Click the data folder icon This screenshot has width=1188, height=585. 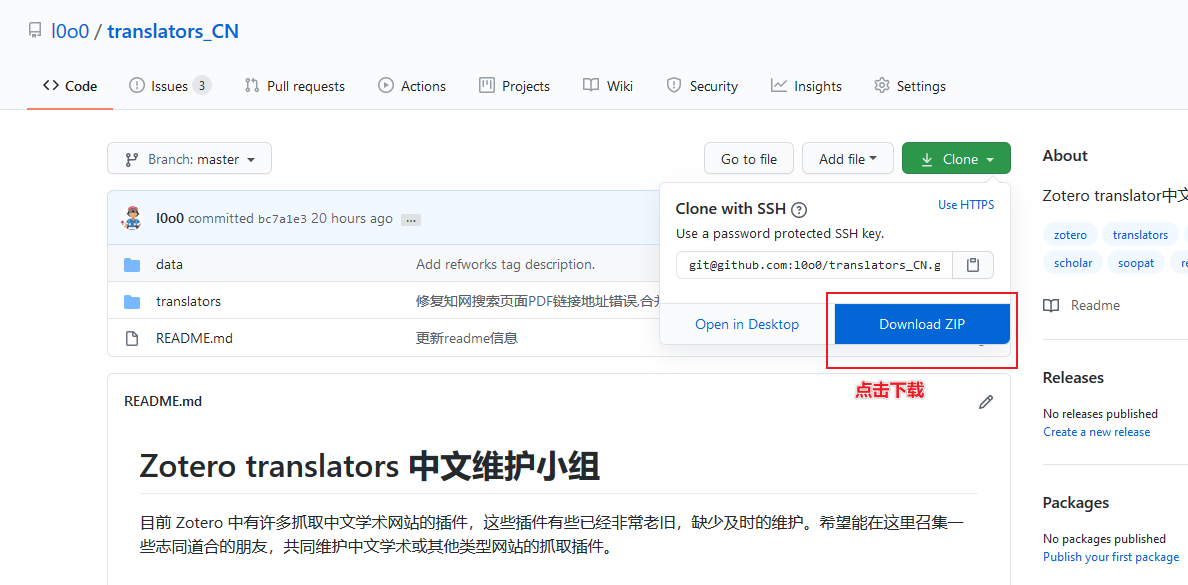click(x=132, y=264)
